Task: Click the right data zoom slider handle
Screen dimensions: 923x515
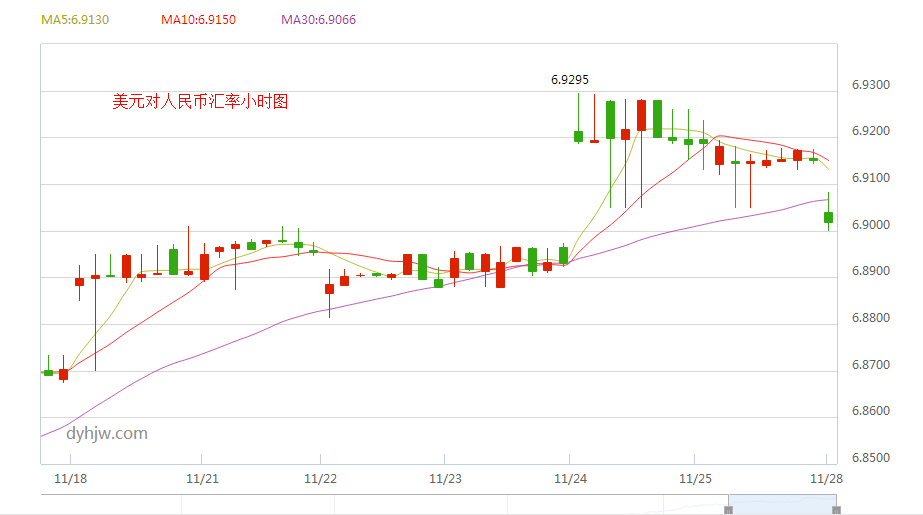Action: coord(838,510)
